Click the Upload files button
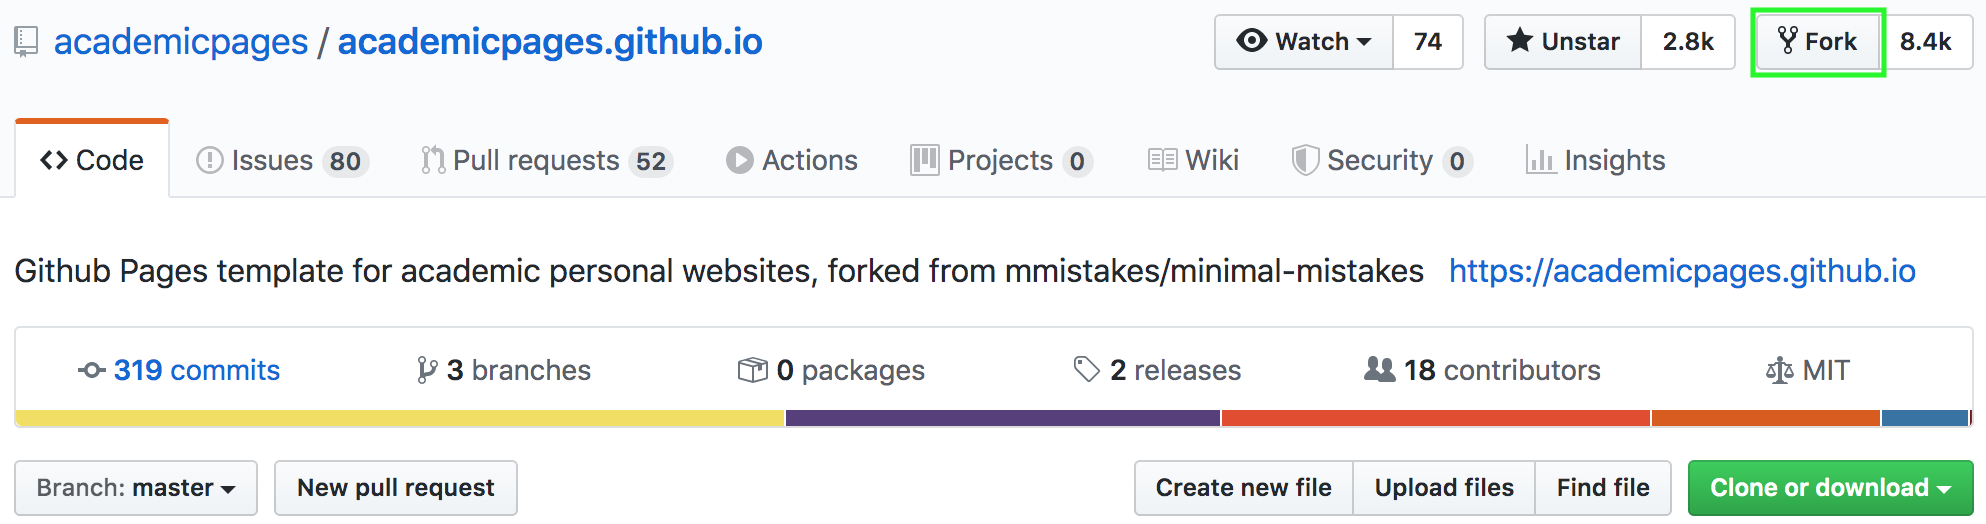 [x=1443, y=488]
